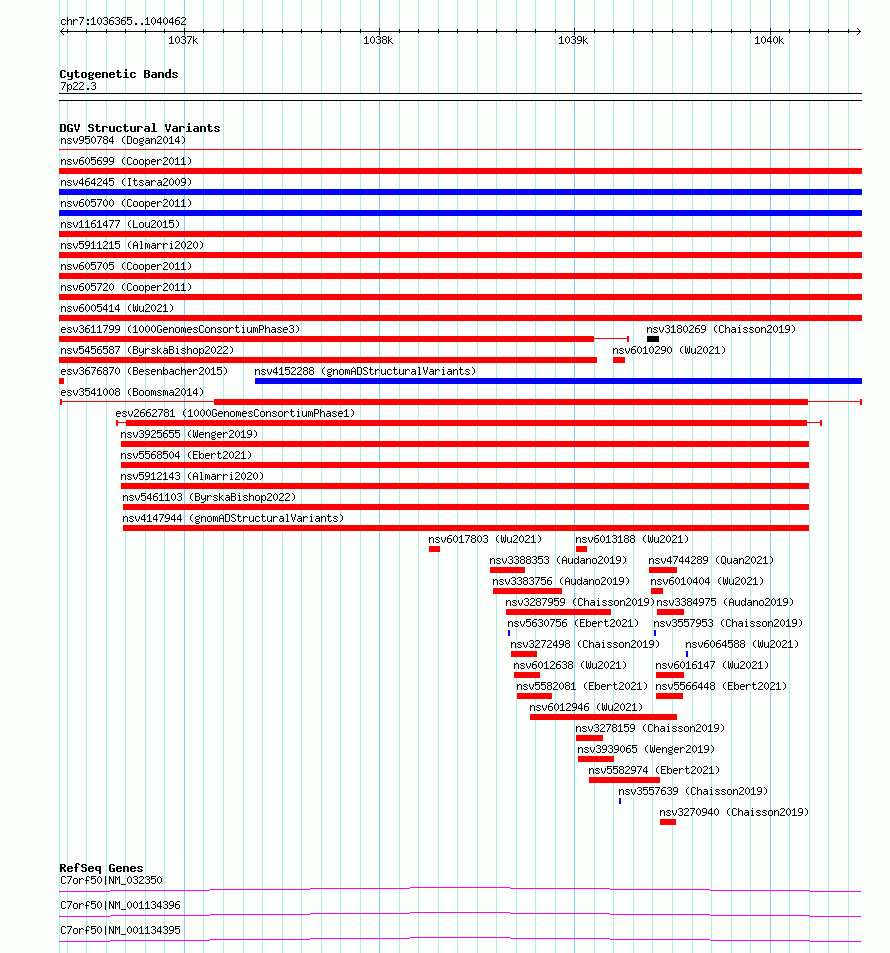
Task: Click nsv3925655 (Wenger2019) variant label
Action: tap(189, 435)
